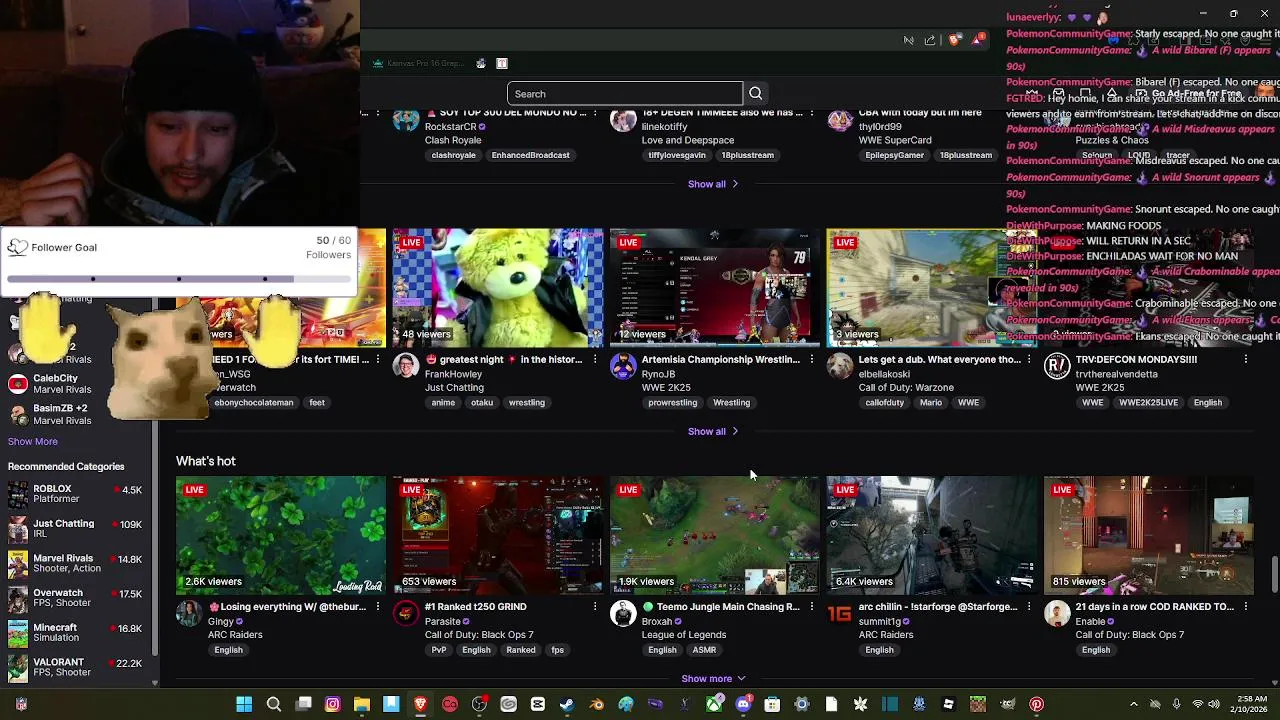Click Broxah channel avatar

(x=623, y=614)
